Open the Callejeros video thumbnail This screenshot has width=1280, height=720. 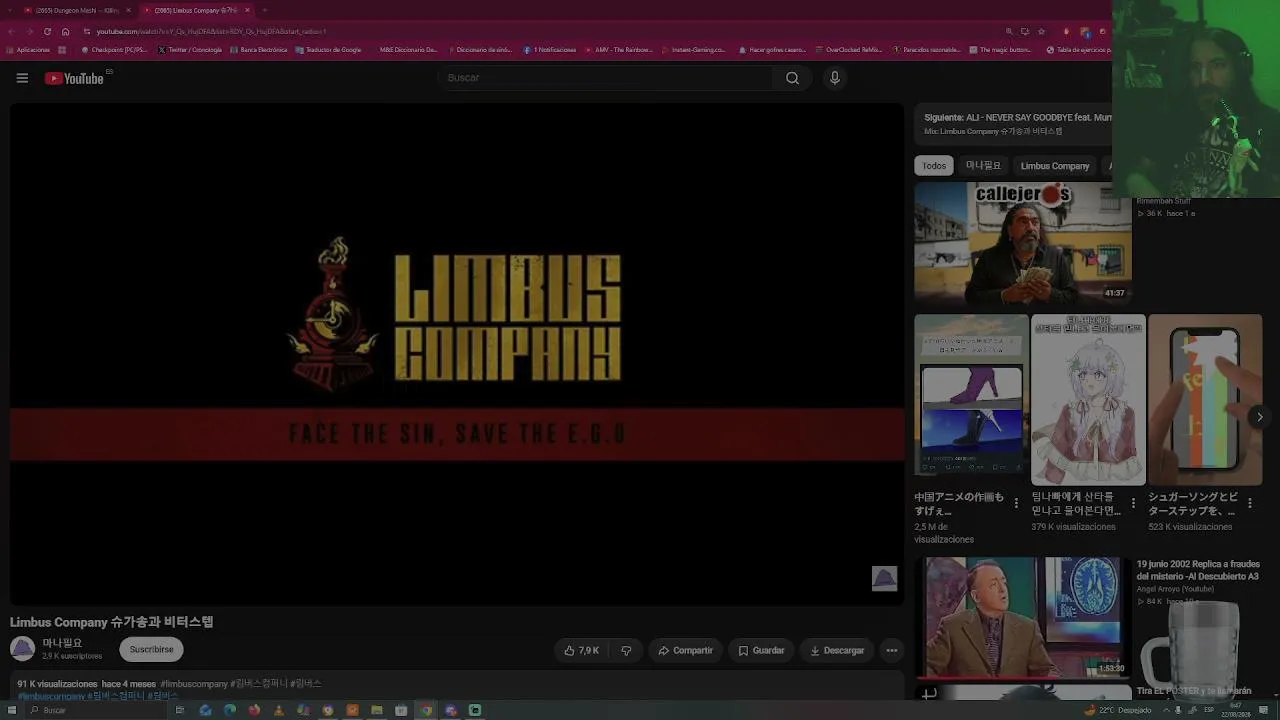coord(1023,243)
